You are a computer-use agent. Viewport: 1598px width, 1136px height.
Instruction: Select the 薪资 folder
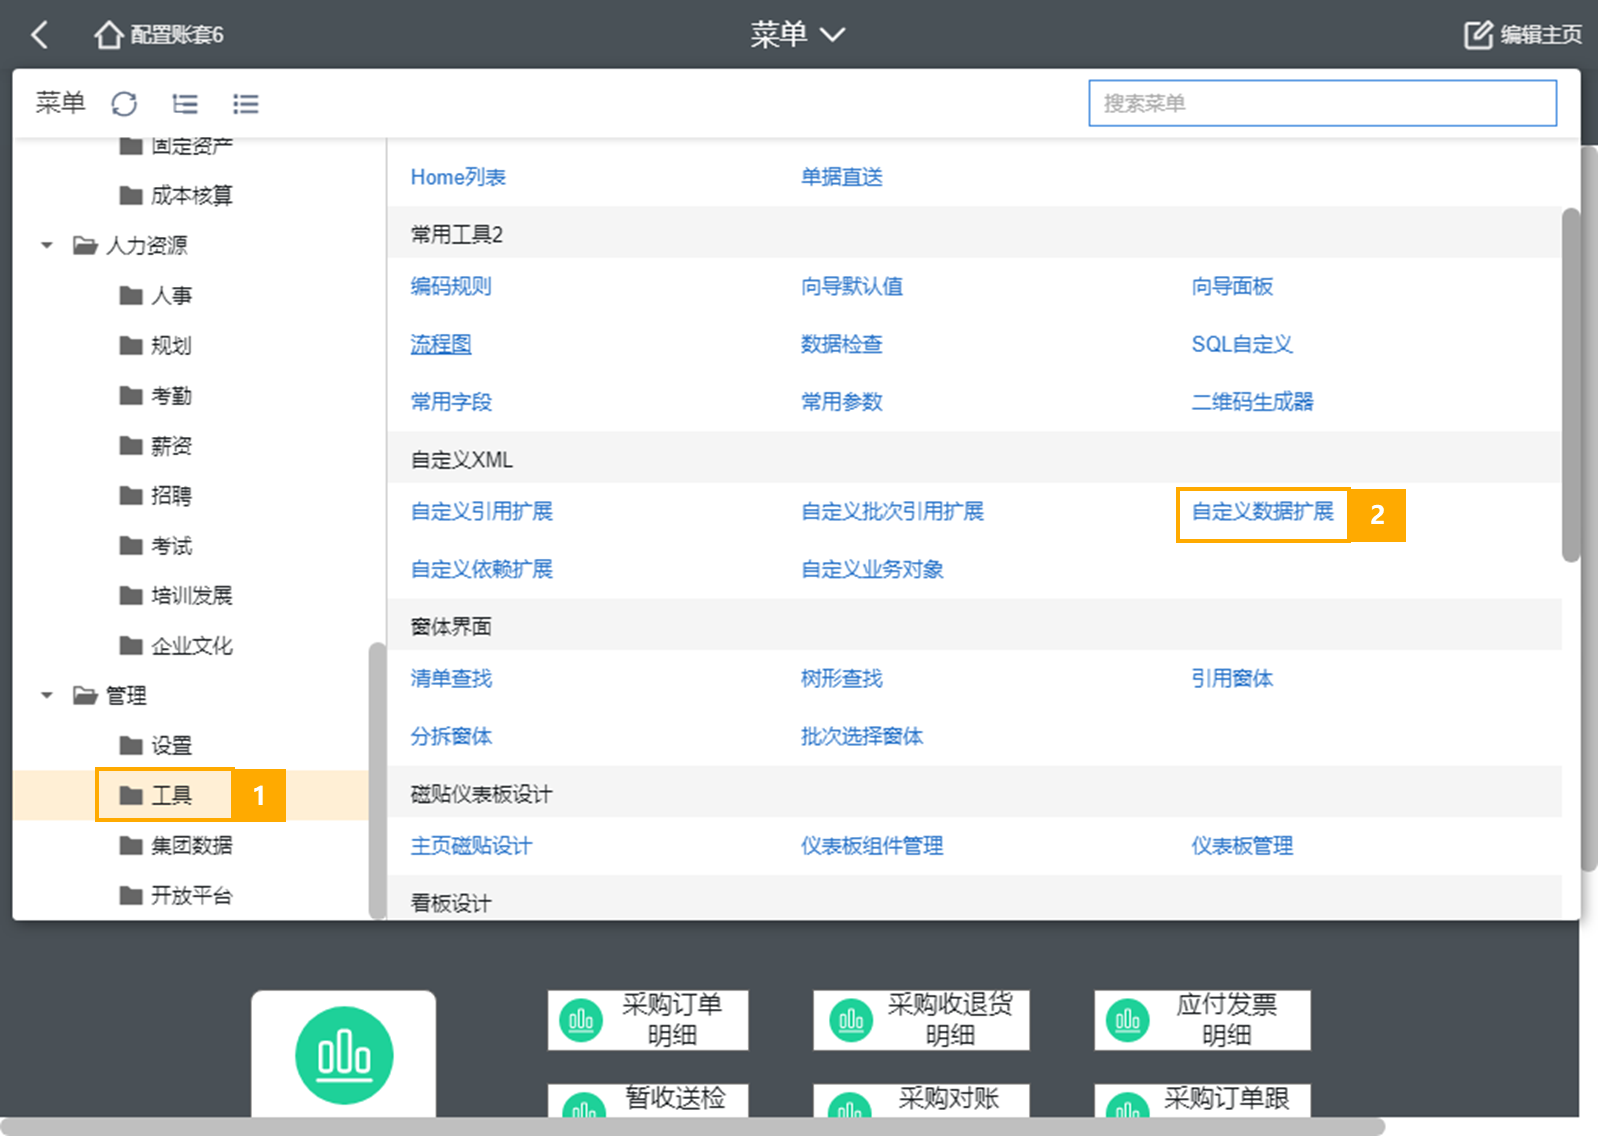[156, 445]
